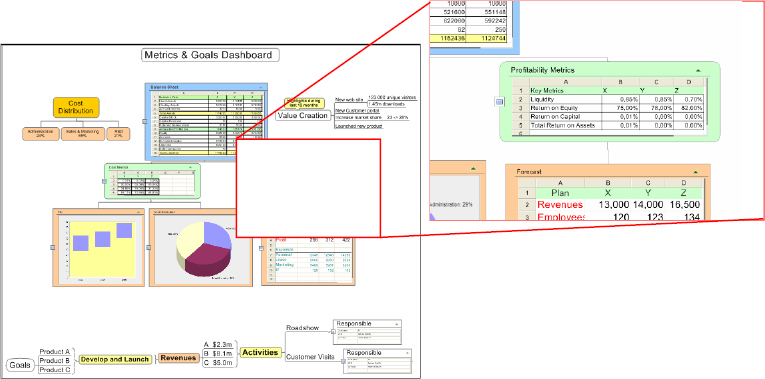Select the Product A subtopic
The image size is (765, 379).
tap(55, 351)
